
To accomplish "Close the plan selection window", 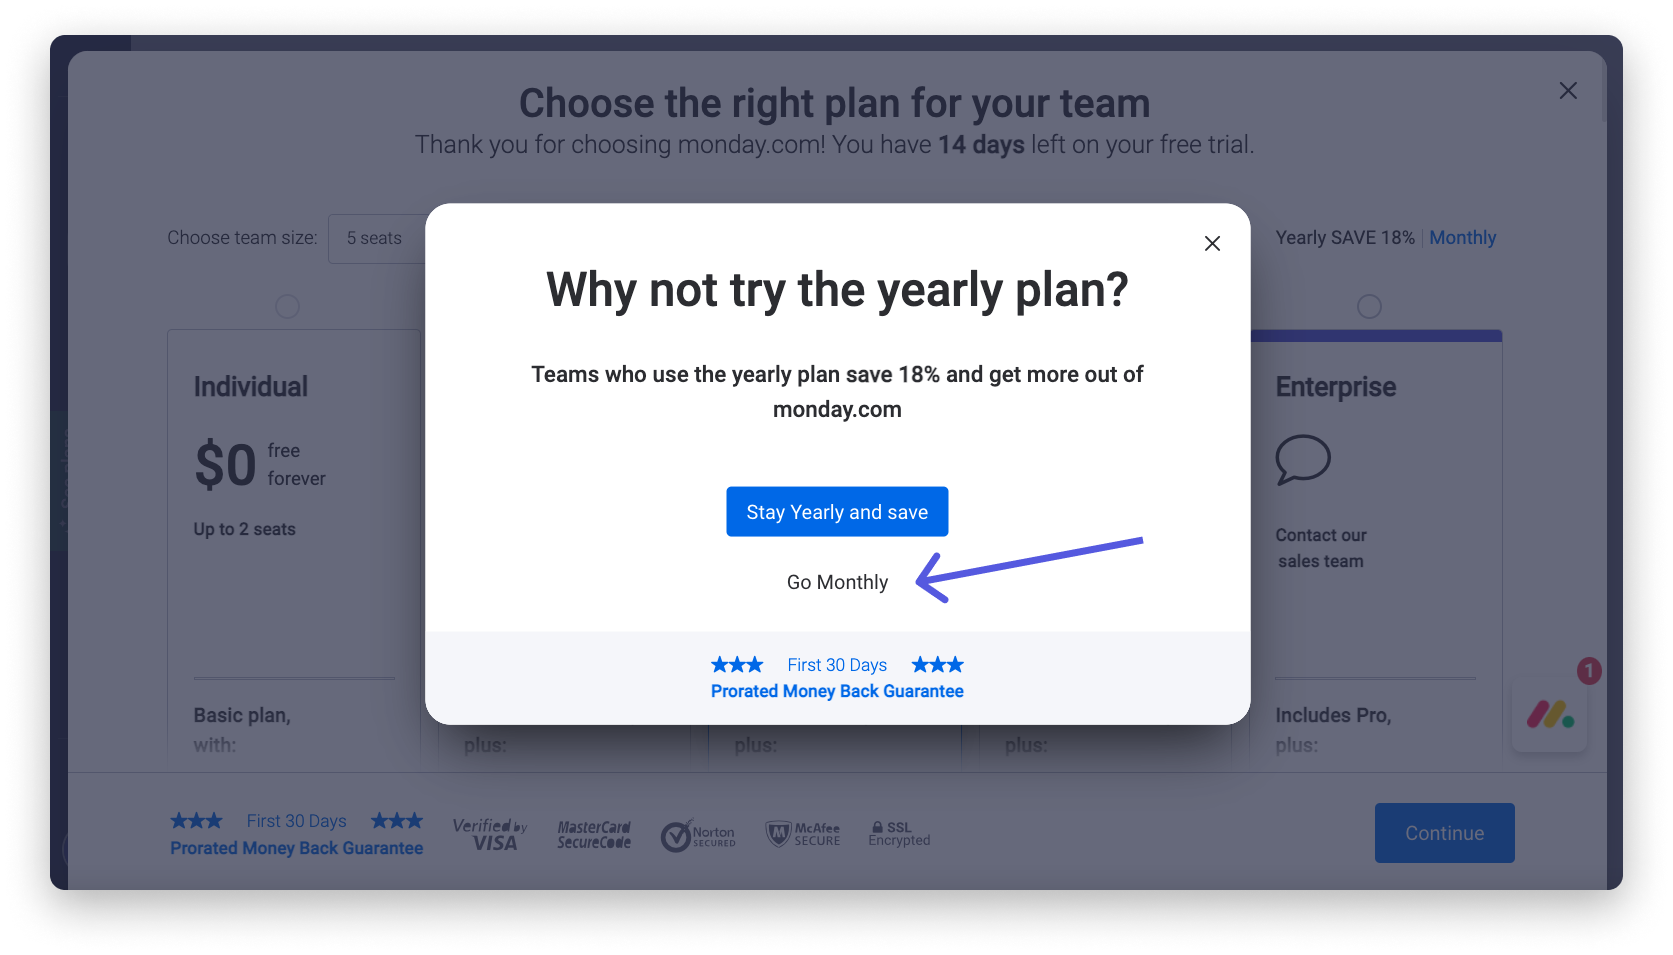I will [x=1568, y=91].
